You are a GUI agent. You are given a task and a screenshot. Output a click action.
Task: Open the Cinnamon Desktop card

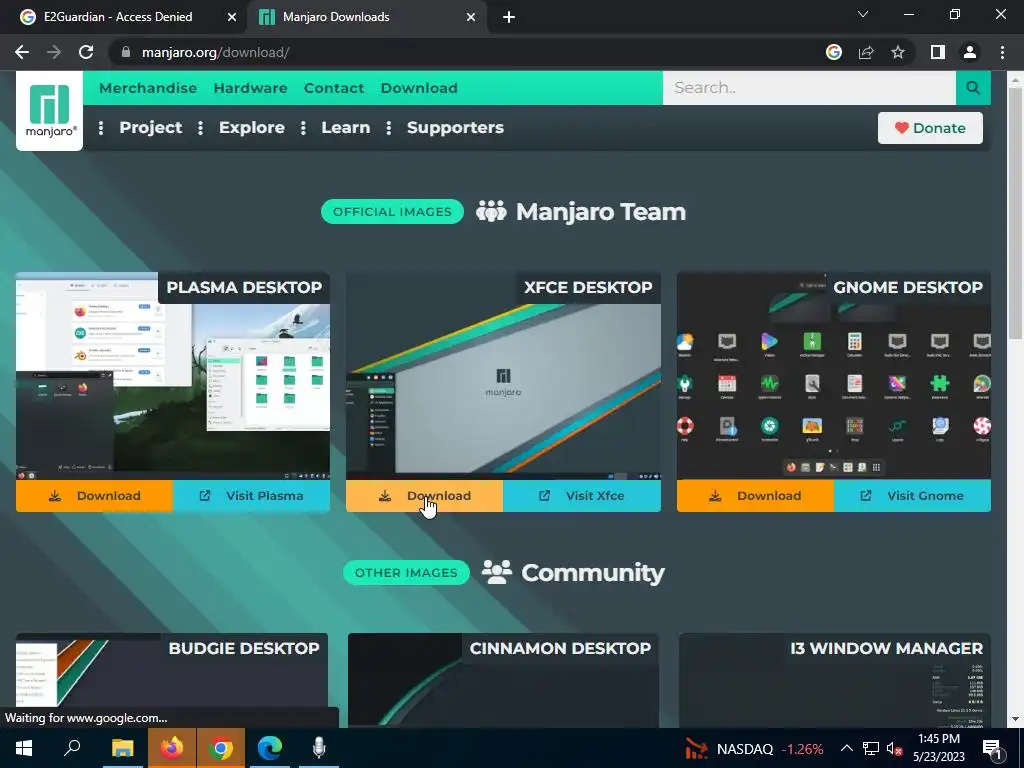click(504, 680)
